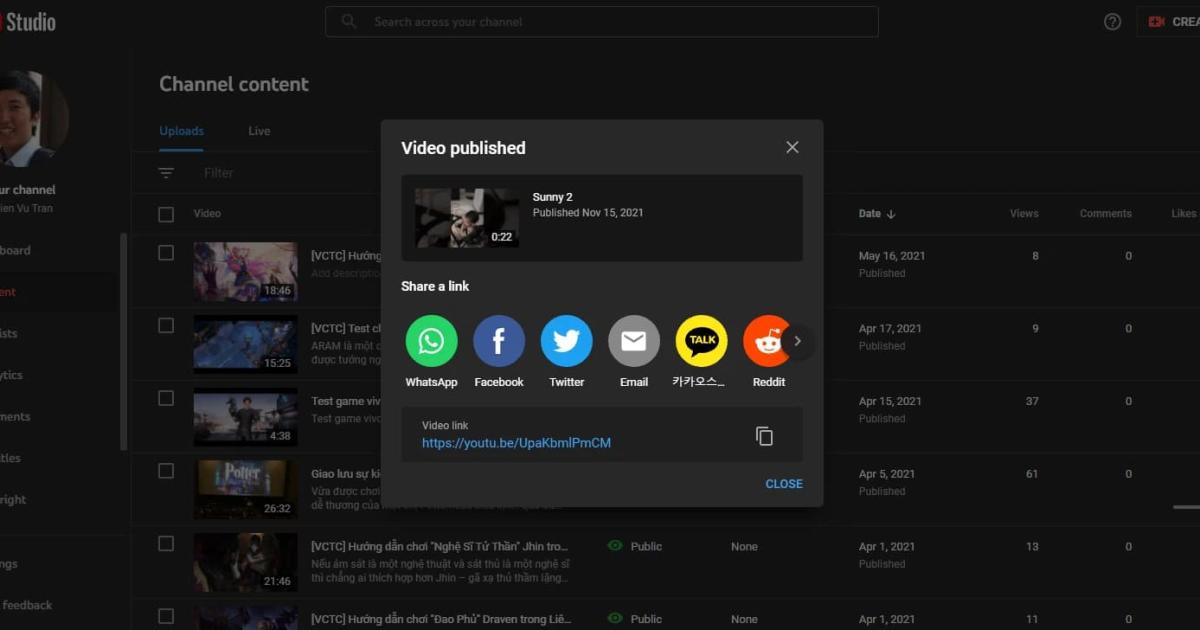Switch to the Live tab

(258, 130)
